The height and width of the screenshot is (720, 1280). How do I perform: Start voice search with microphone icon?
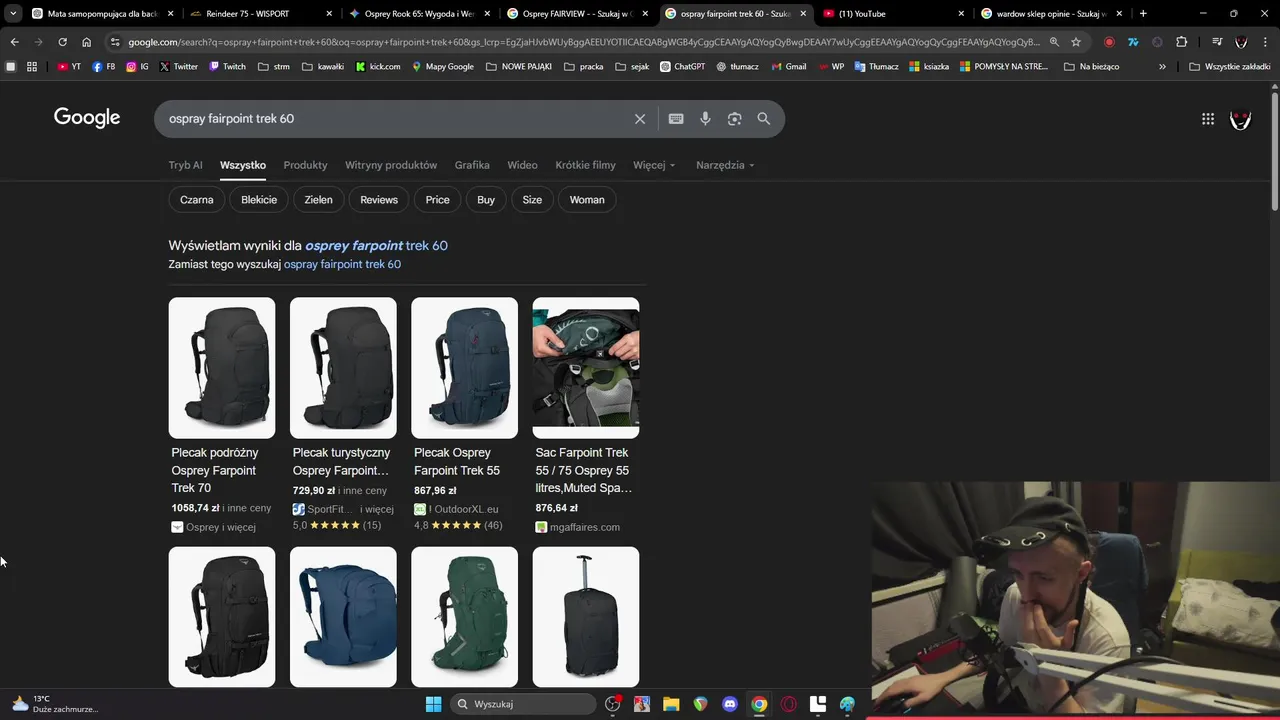tap(705, 119)
